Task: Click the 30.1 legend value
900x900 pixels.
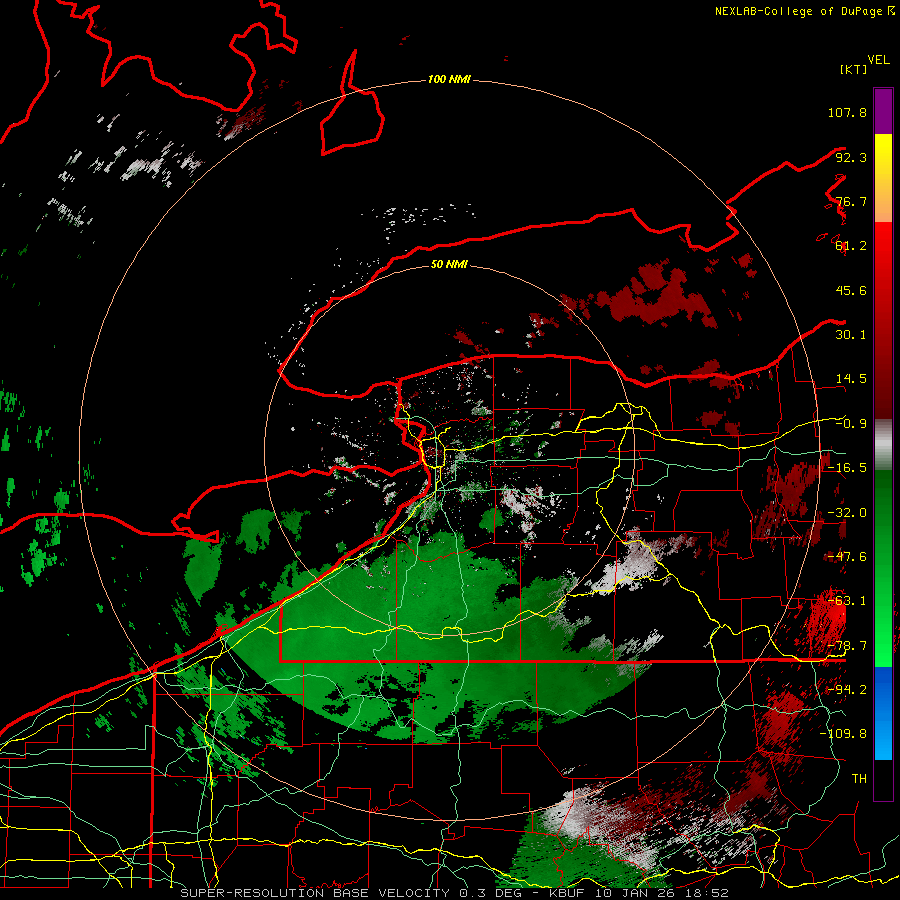Action: (851, 335)
